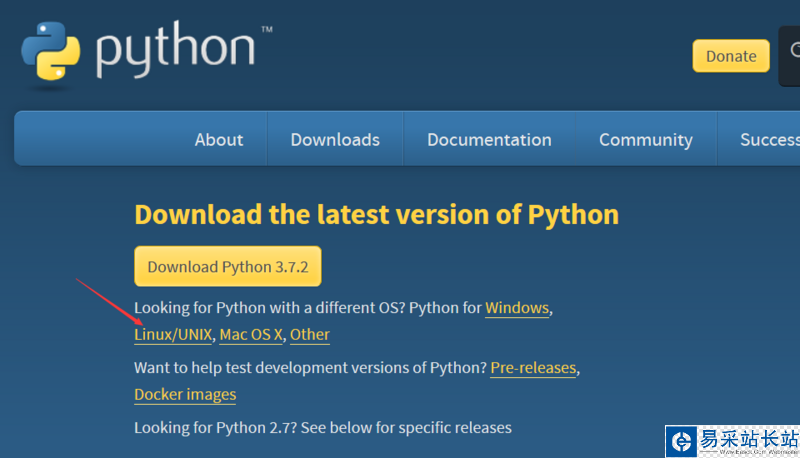The height and width of the screenshot is (458, 800).
Task: Open the About menu
Action: 219,140
